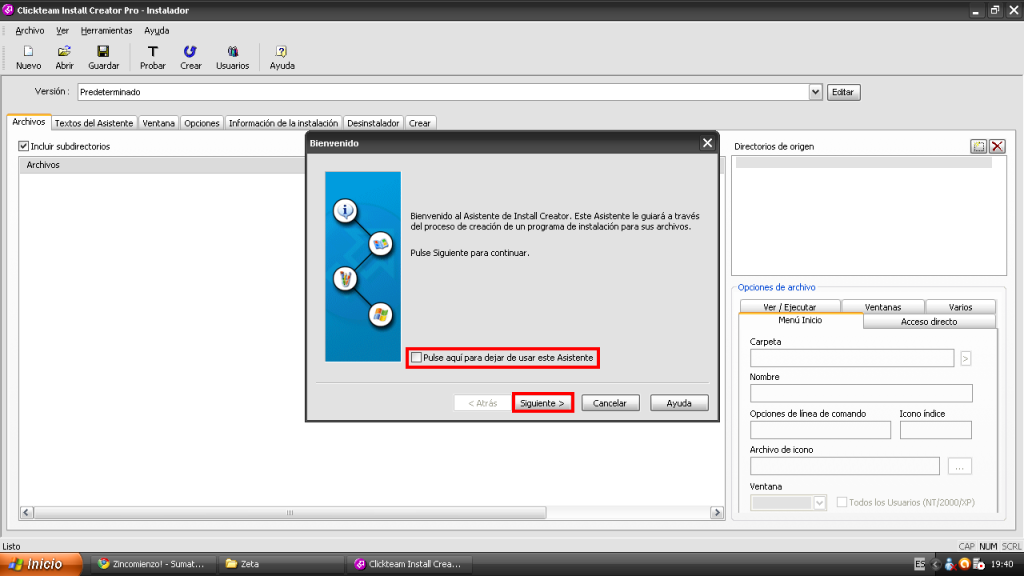Open the Usuarios toolbar tool
1024x576 pixels.
(x=232, y=57)
